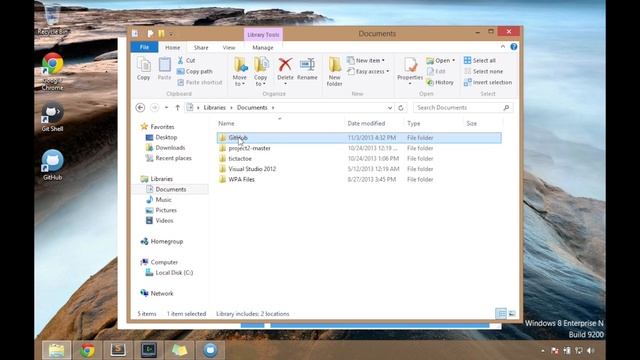Click the Library Tools contextual tab
Screen dimensions: 640x360
coord(263,35)
